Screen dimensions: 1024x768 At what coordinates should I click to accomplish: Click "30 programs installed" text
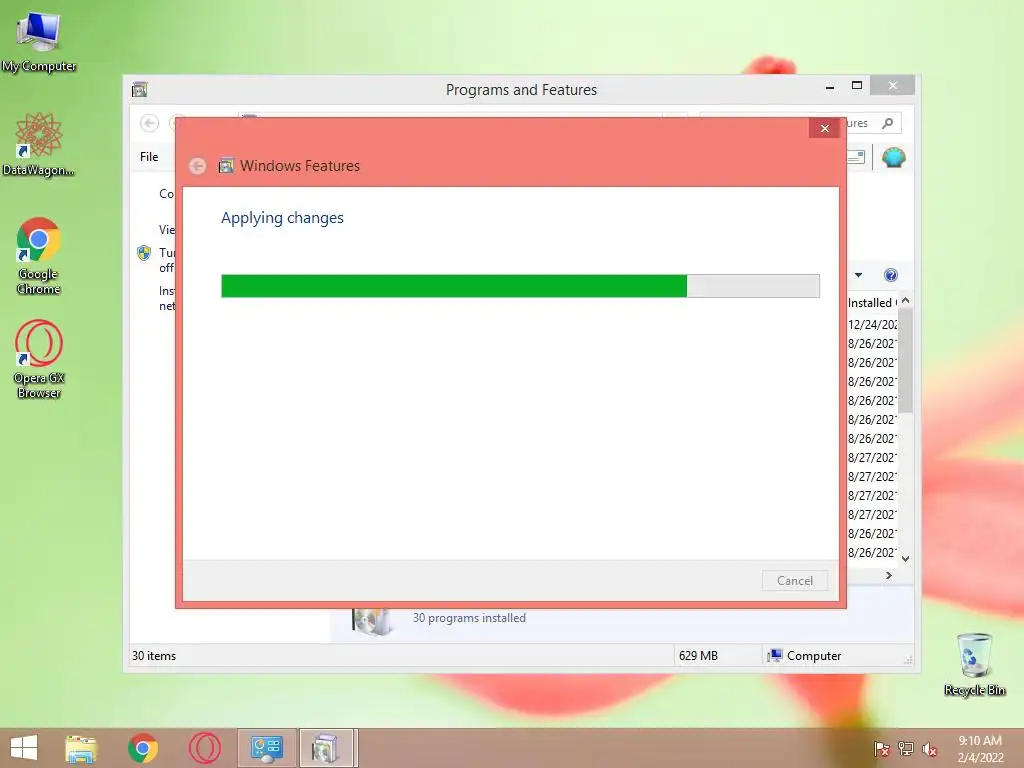(x=469, y=618)
